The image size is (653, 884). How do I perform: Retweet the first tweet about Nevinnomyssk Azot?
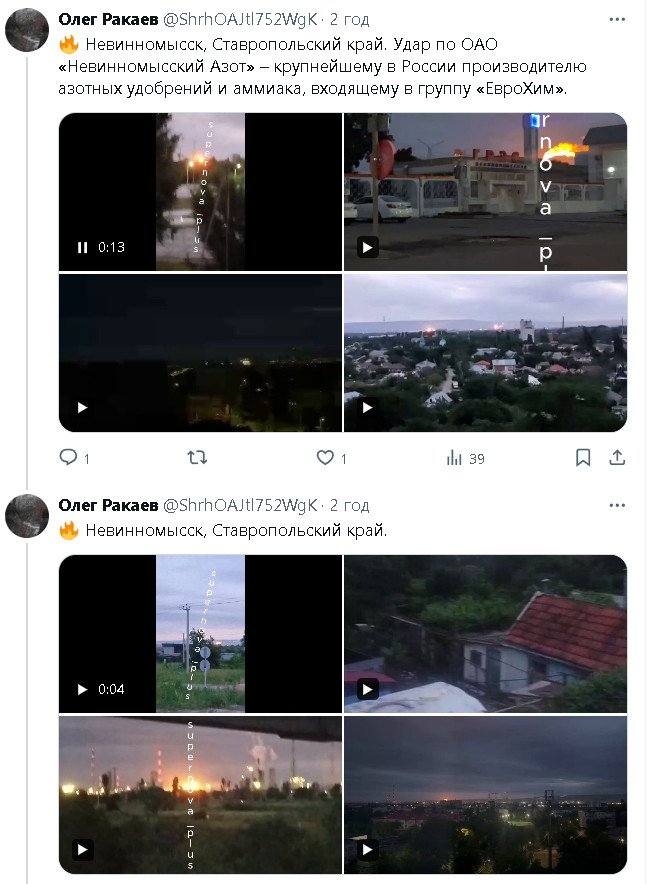[198, 458]
